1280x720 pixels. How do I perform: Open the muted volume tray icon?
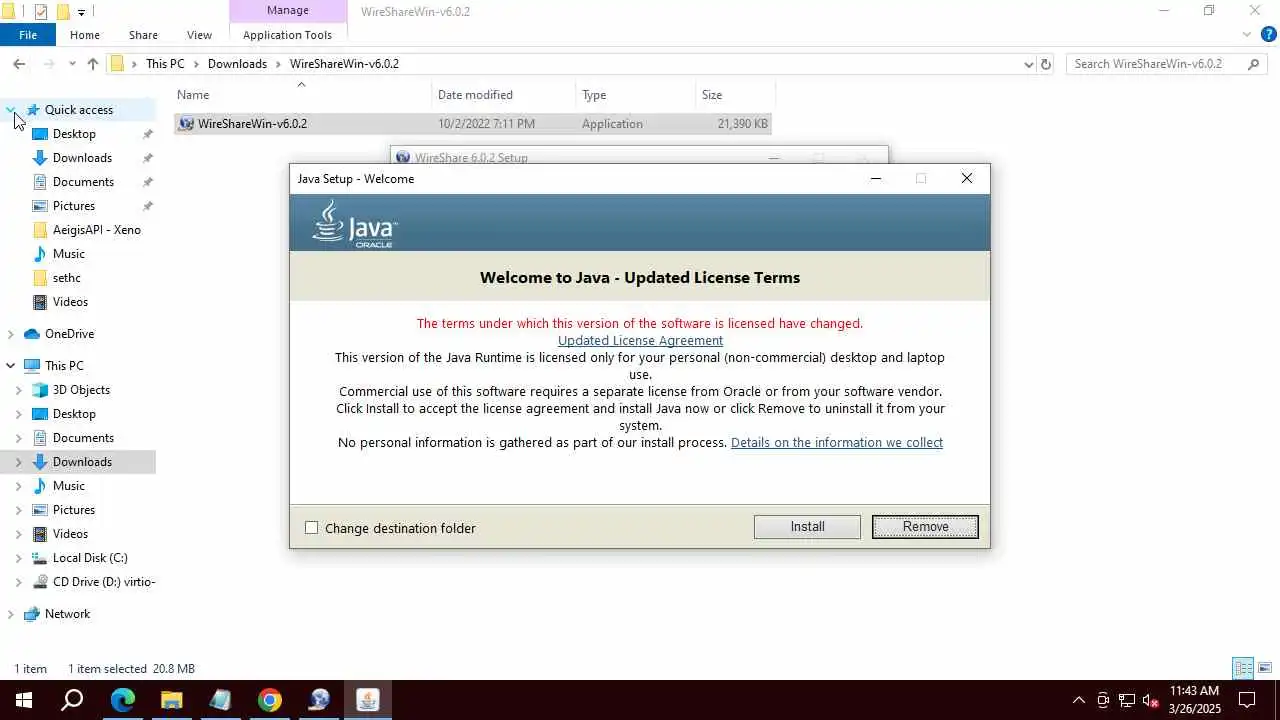1150,700
